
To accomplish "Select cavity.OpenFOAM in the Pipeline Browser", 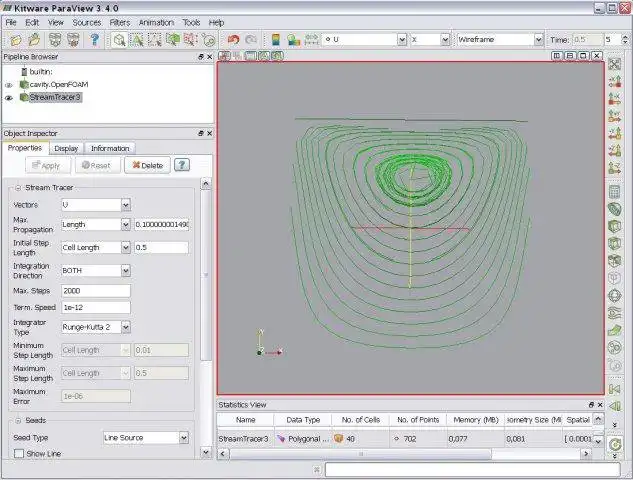I will (59, 84).
